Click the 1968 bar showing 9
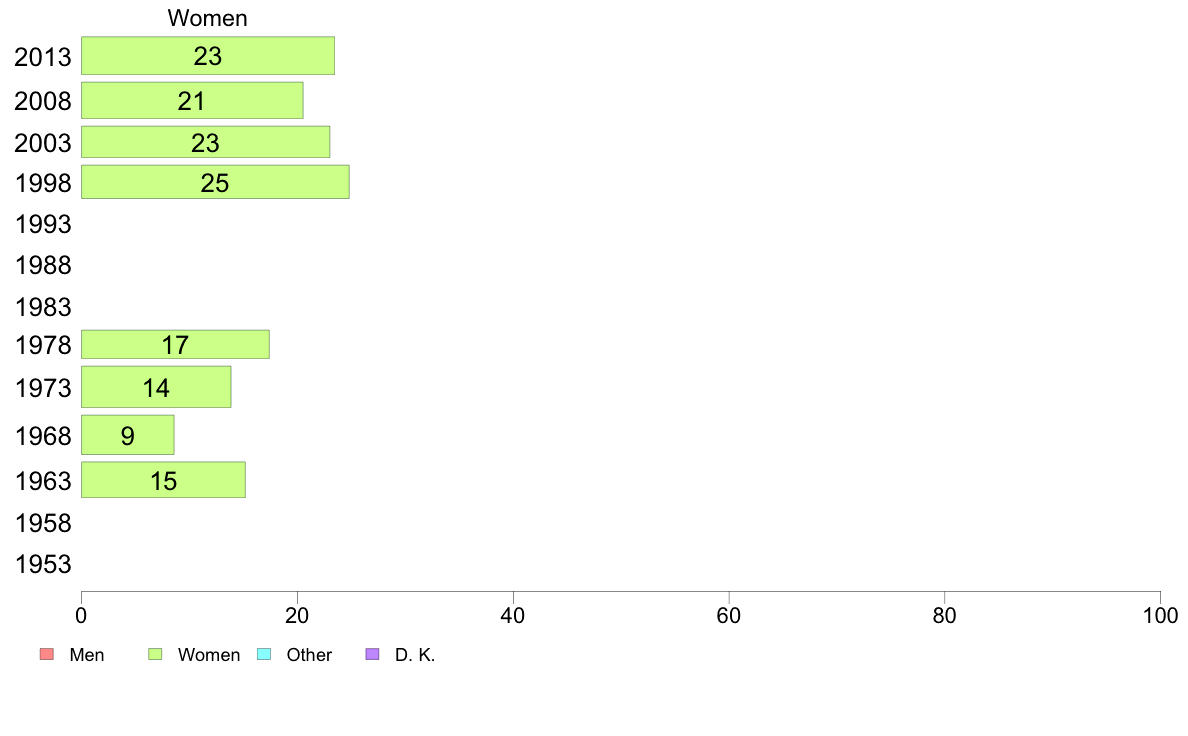1188x736 pixels. (x=128, y=435)
